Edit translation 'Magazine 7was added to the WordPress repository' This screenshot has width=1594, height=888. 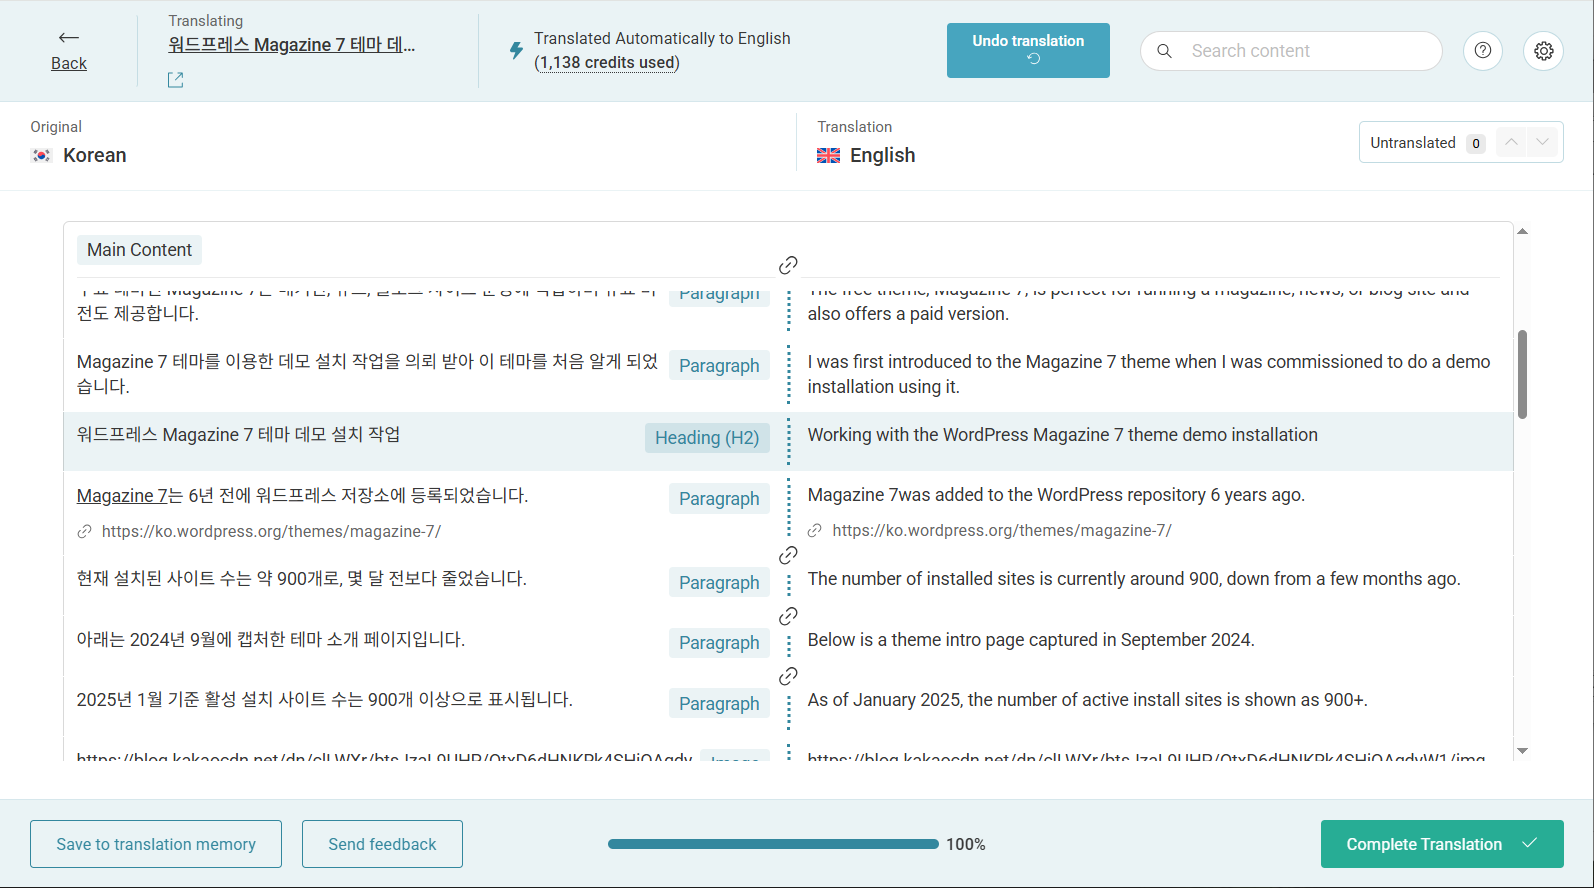[x=1056, y=495]
